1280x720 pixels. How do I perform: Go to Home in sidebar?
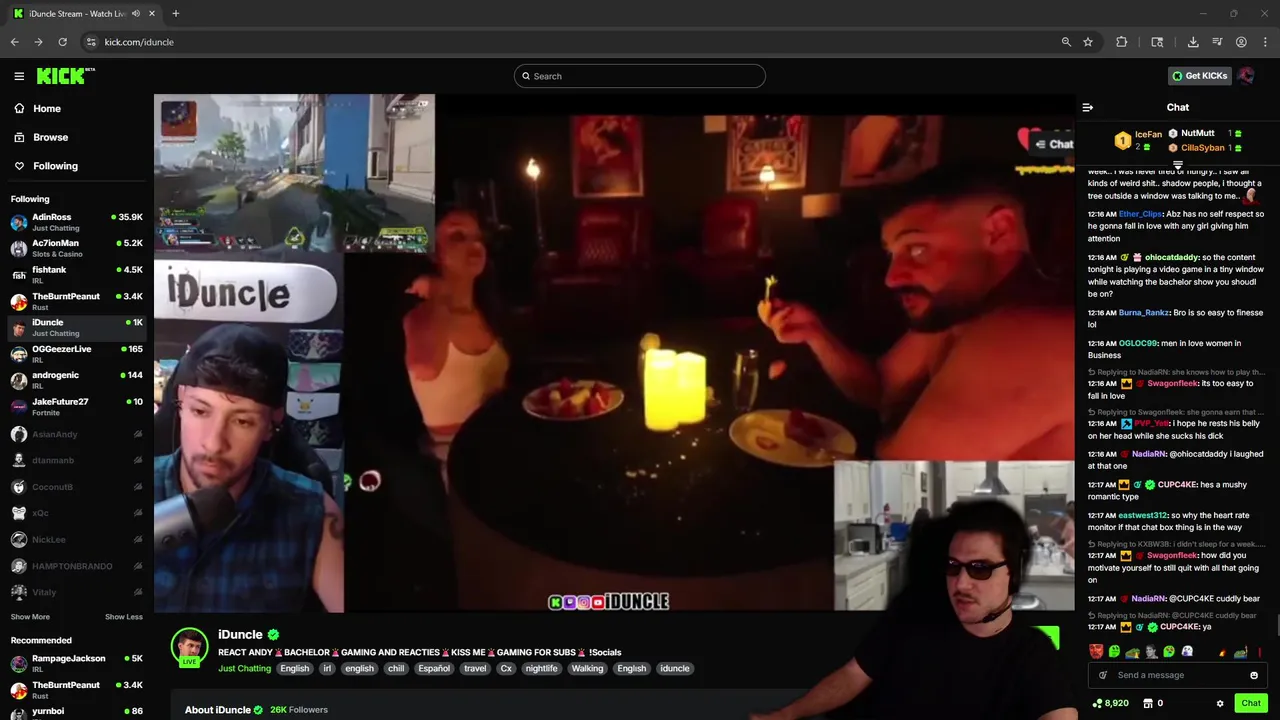tap(46, 108)
